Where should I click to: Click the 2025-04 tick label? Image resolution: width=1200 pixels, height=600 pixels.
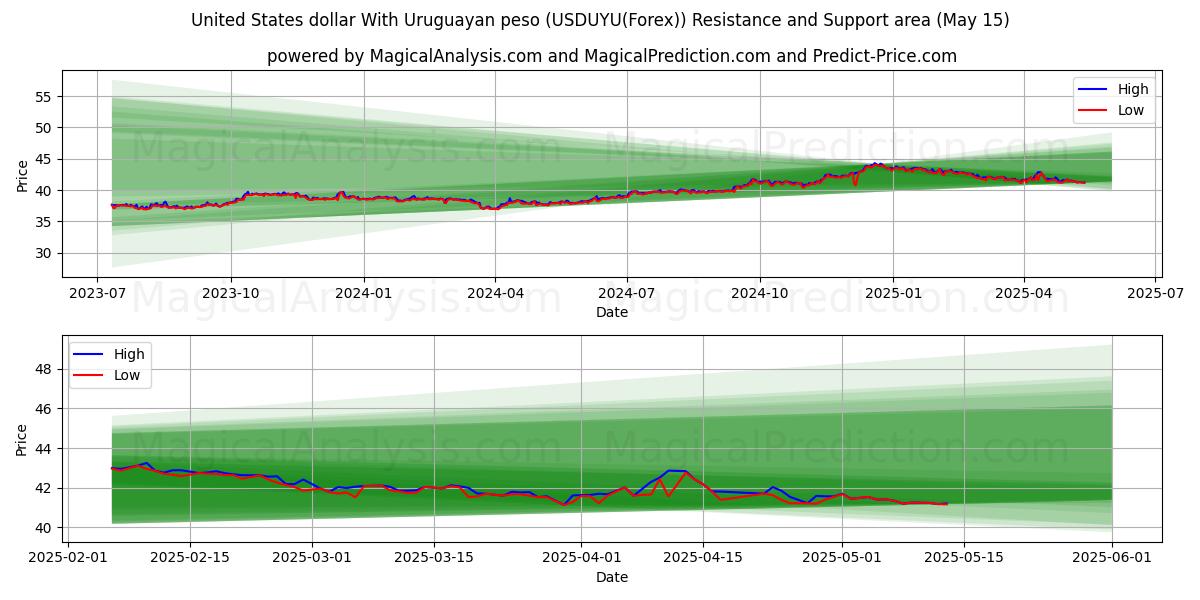click(x=1024, y=294)
